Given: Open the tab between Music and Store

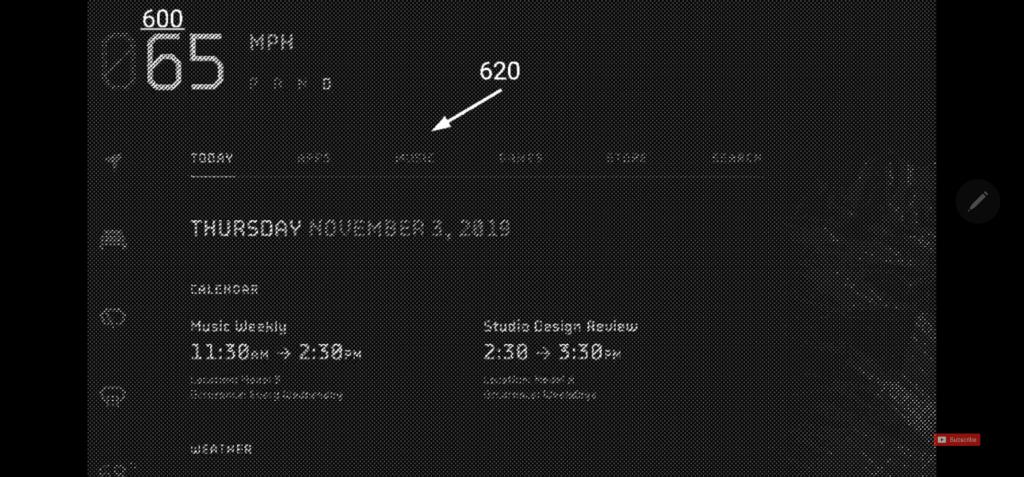Looking at the screenshot, I should point(520,158).
